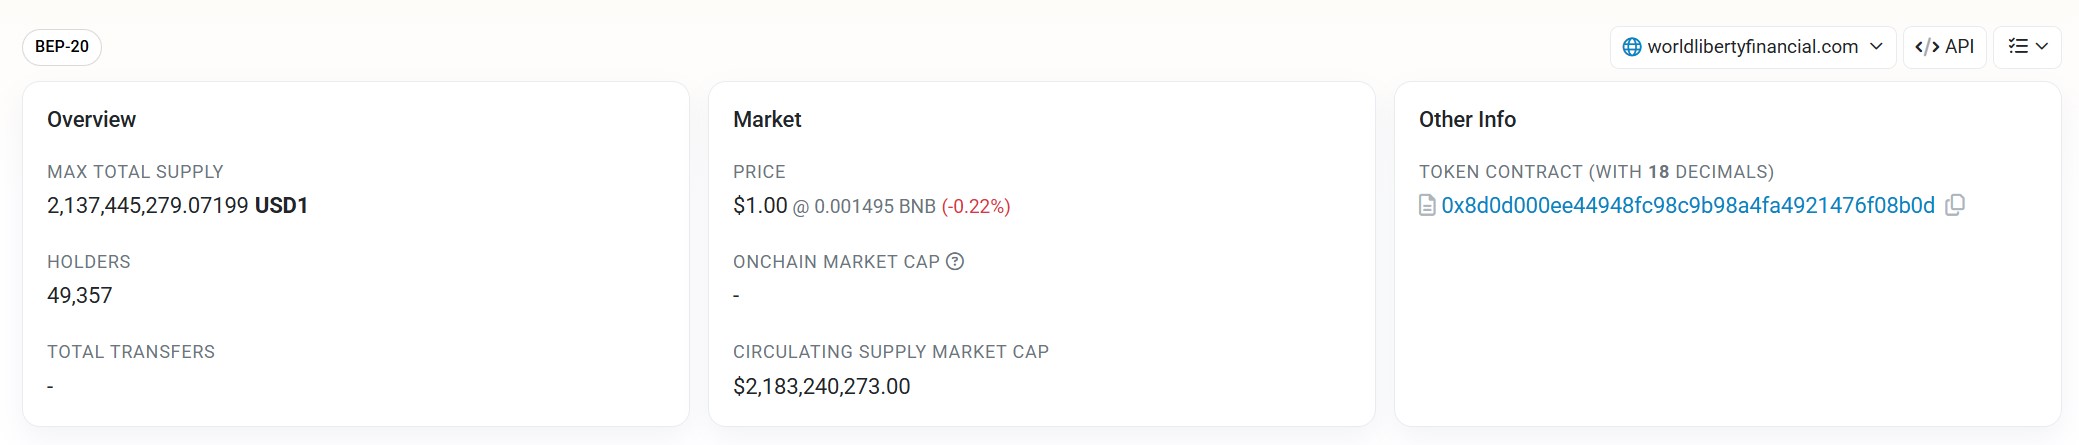This screenshot has height=445, width=2079.
Task: Open the 0x8d0d000ee449 token contract link
Action: (x=1687, y=206)
